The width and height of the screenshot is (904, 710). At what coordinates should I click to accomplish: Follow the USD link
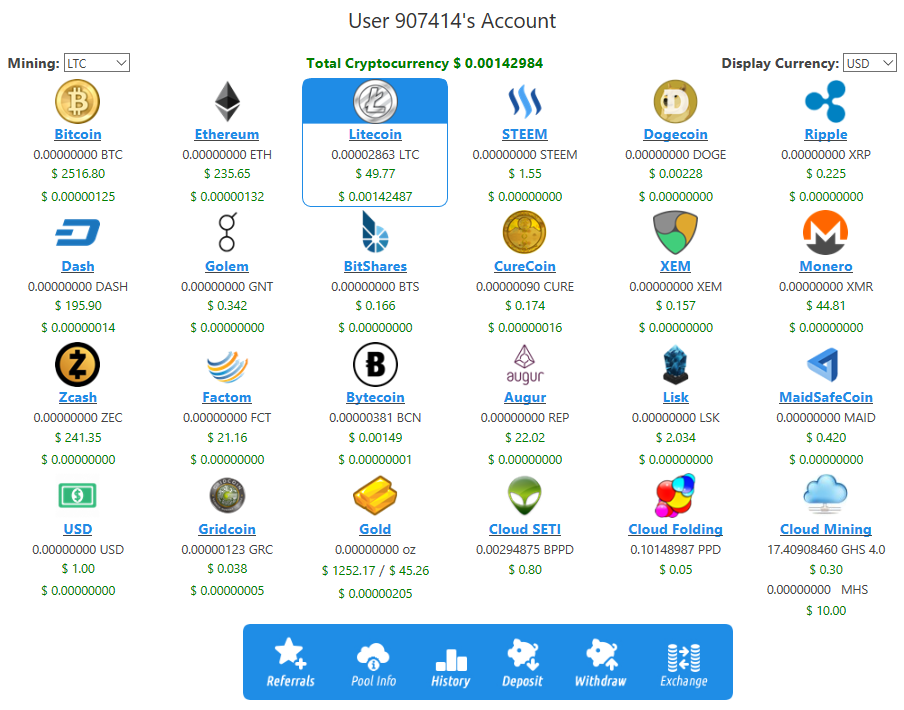tap(78, 529)
